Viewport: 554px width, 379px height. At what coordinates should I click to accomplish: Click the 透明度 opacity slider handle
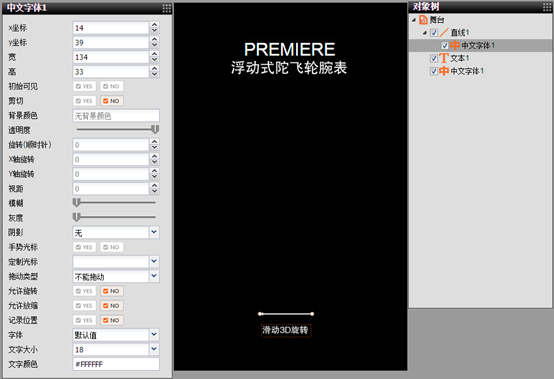coord(155,129)
